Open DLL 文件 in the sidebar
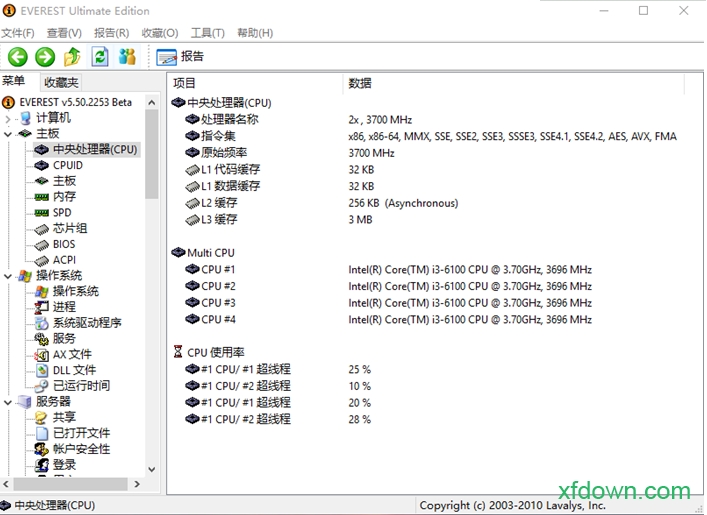 [x=74, y=370]
